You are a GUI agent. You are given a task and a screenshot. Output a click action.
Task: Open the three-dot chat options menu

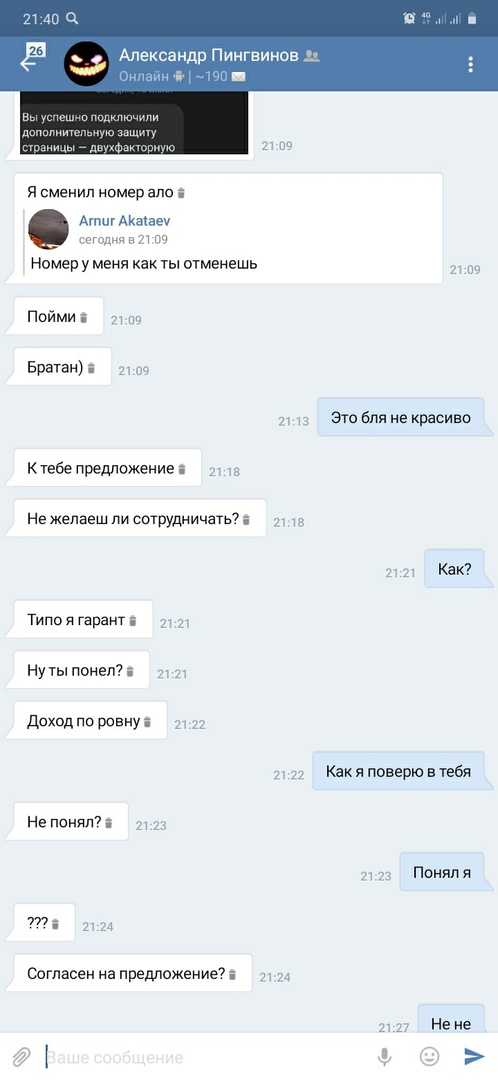[x=470, y=64]
